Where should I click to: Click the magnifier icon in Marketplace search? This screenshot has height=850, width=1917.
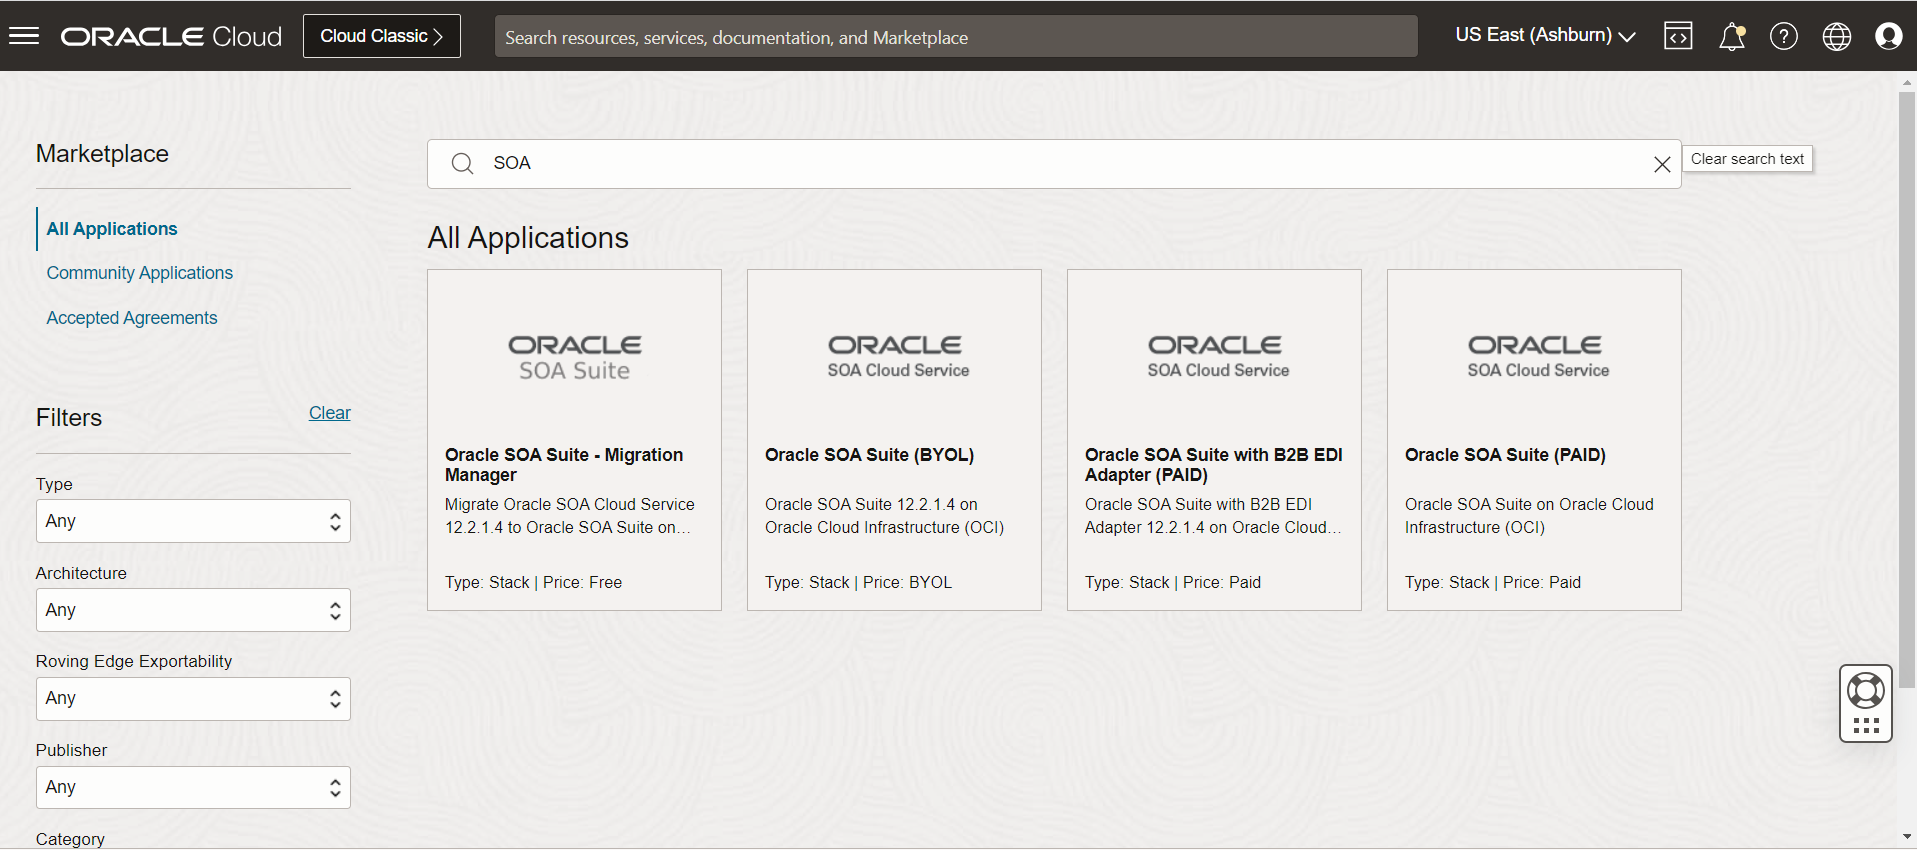462,164
